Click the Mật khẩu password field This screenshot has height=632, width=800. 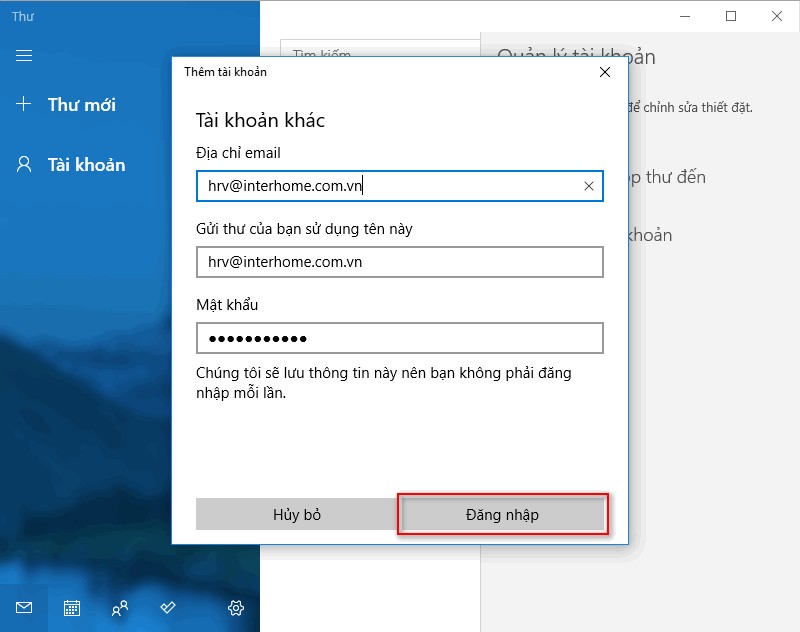[400, 338]
